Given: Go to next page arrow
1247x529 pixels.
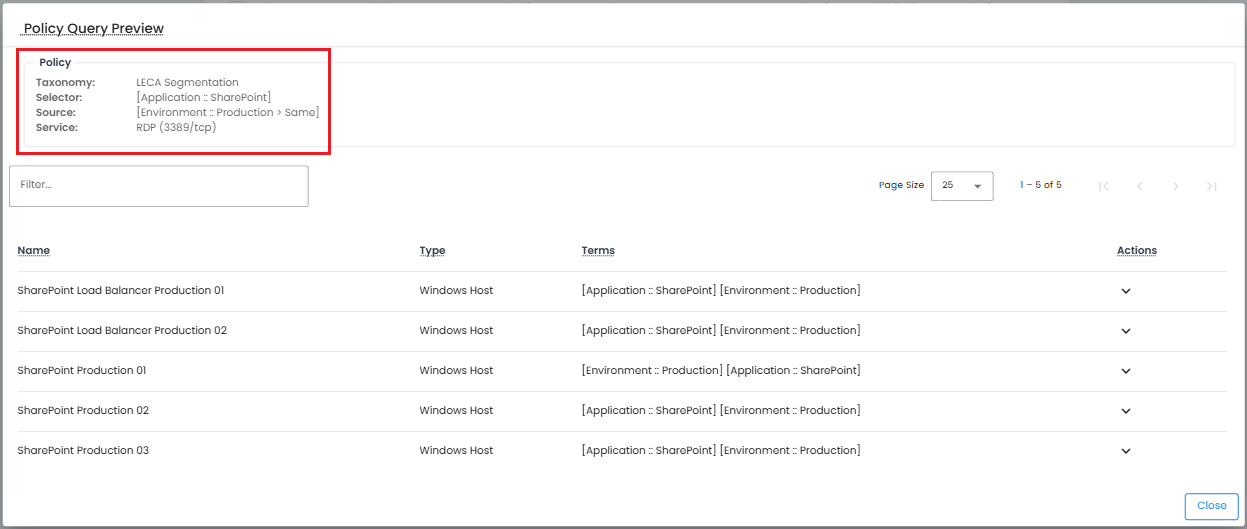Looking at the screenshot, I should point(1176,186).
